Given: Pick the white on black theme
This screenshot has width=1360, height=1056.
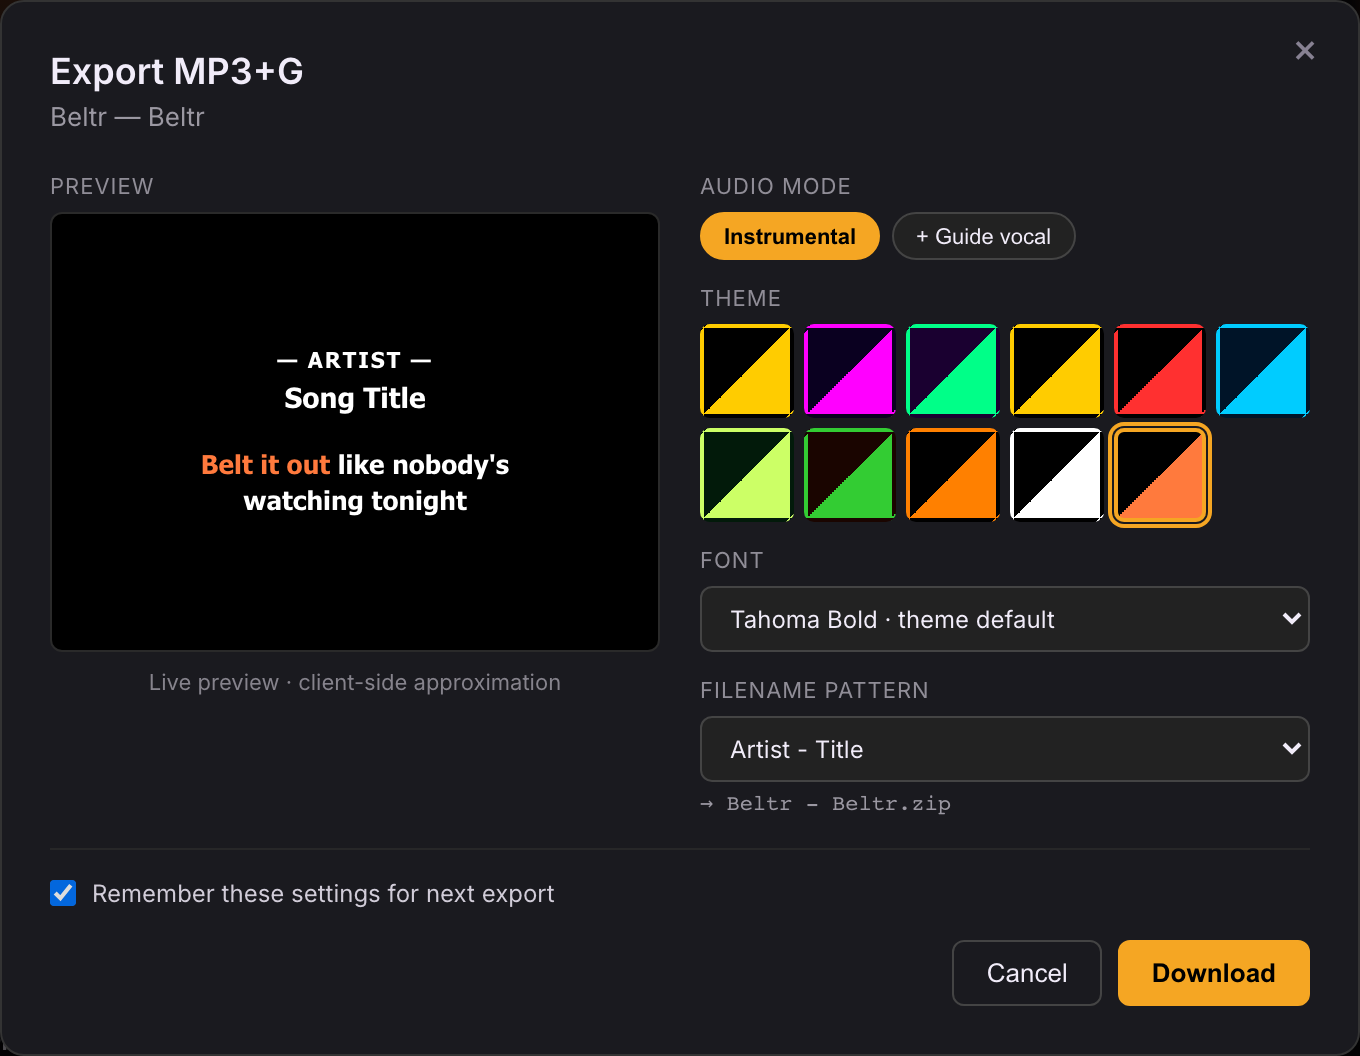Looking at the screenshot, I should coord(1056,474).
